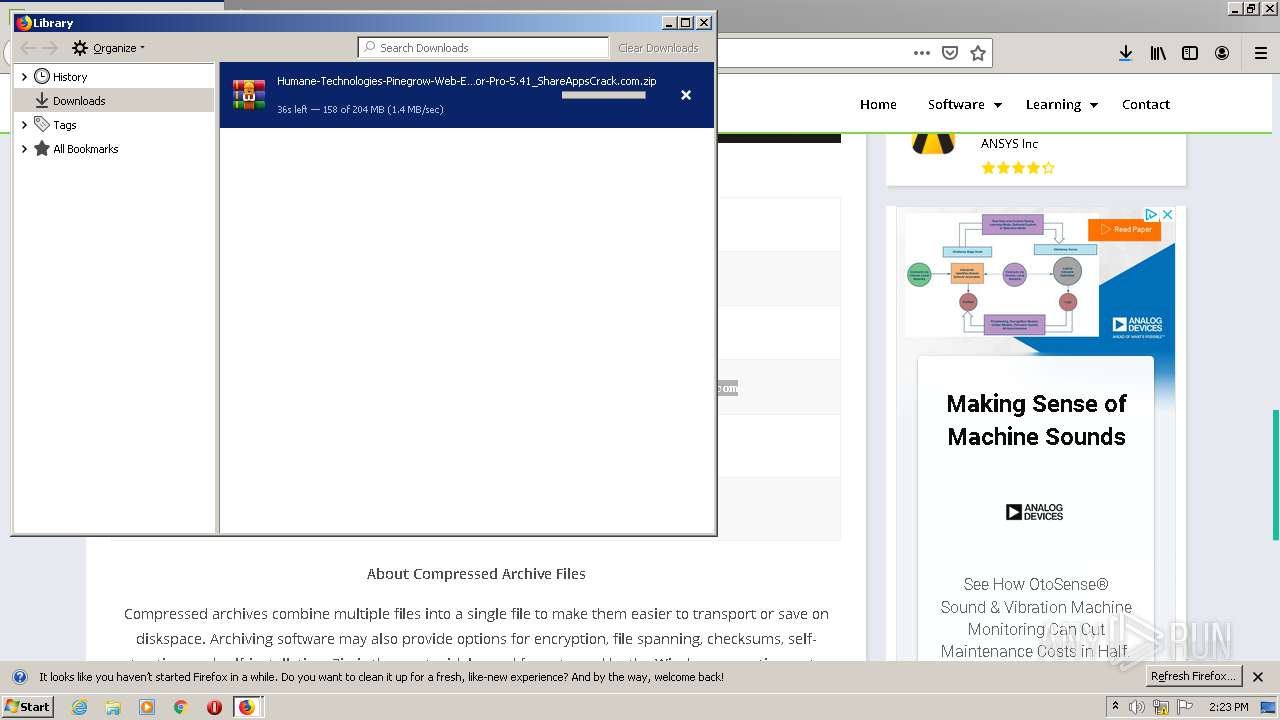Click the notification bar question icon
This screenshot has height=720, width=1280.
coord(19,677)
